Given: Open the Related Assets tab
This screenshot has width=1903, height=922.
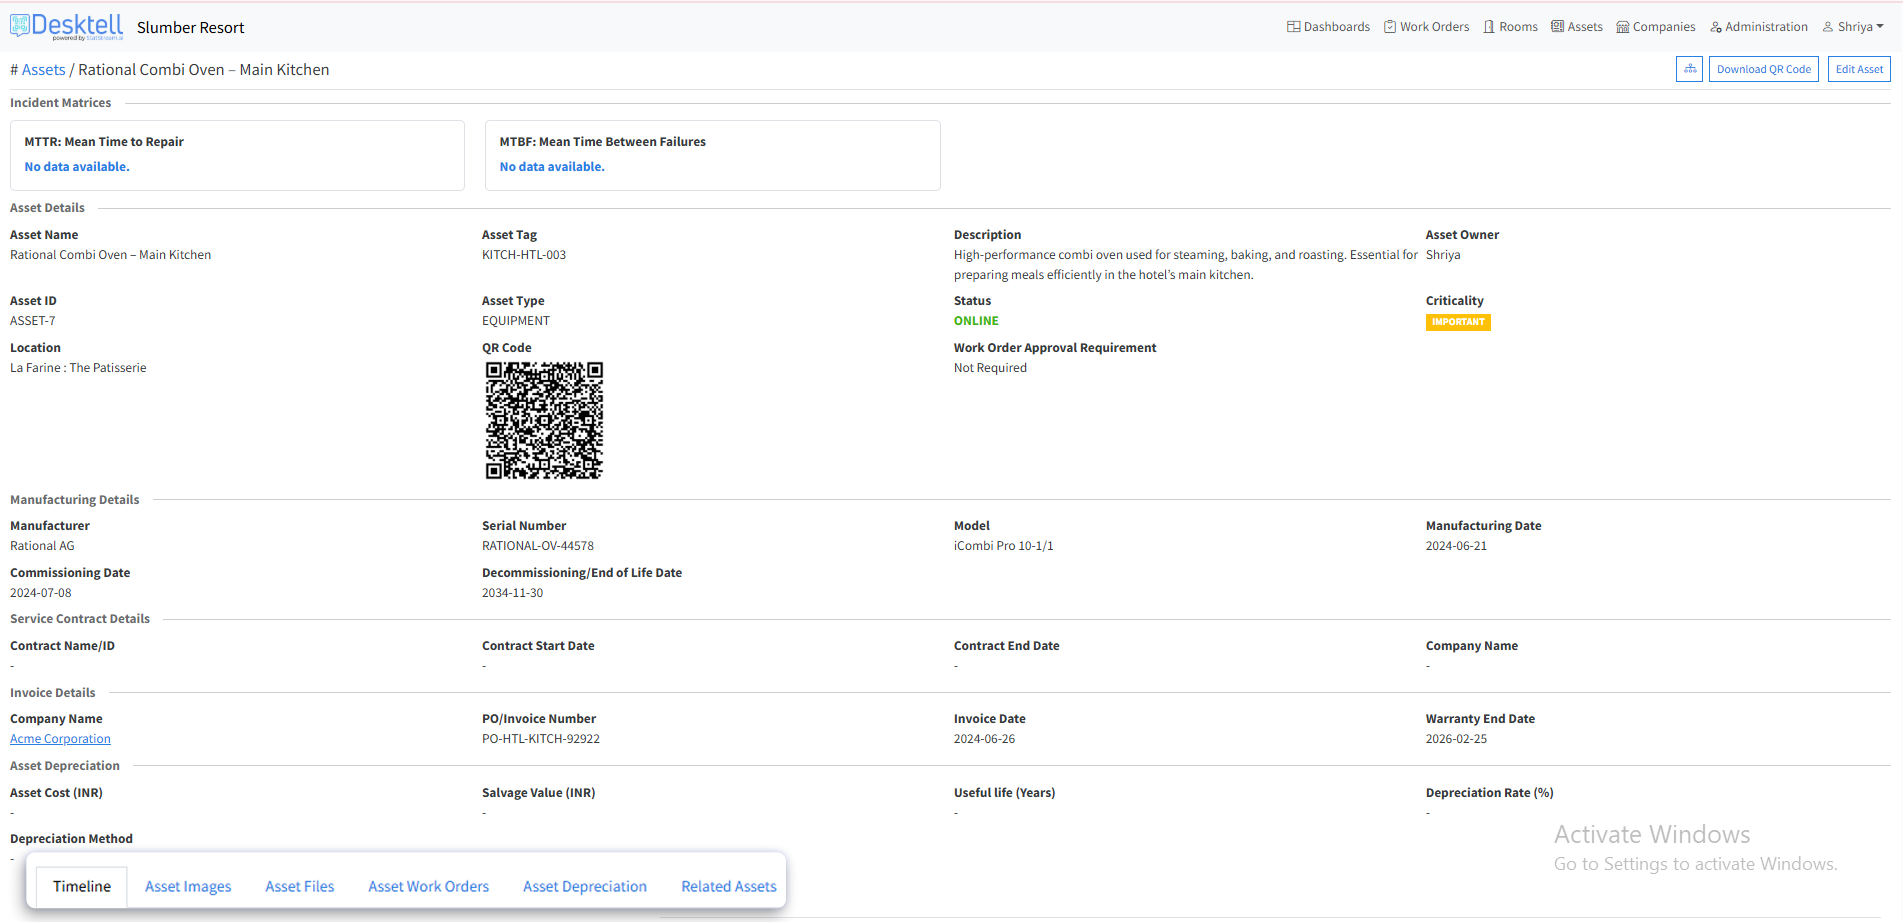Looking at the screenshot, I should click(729, 887).
